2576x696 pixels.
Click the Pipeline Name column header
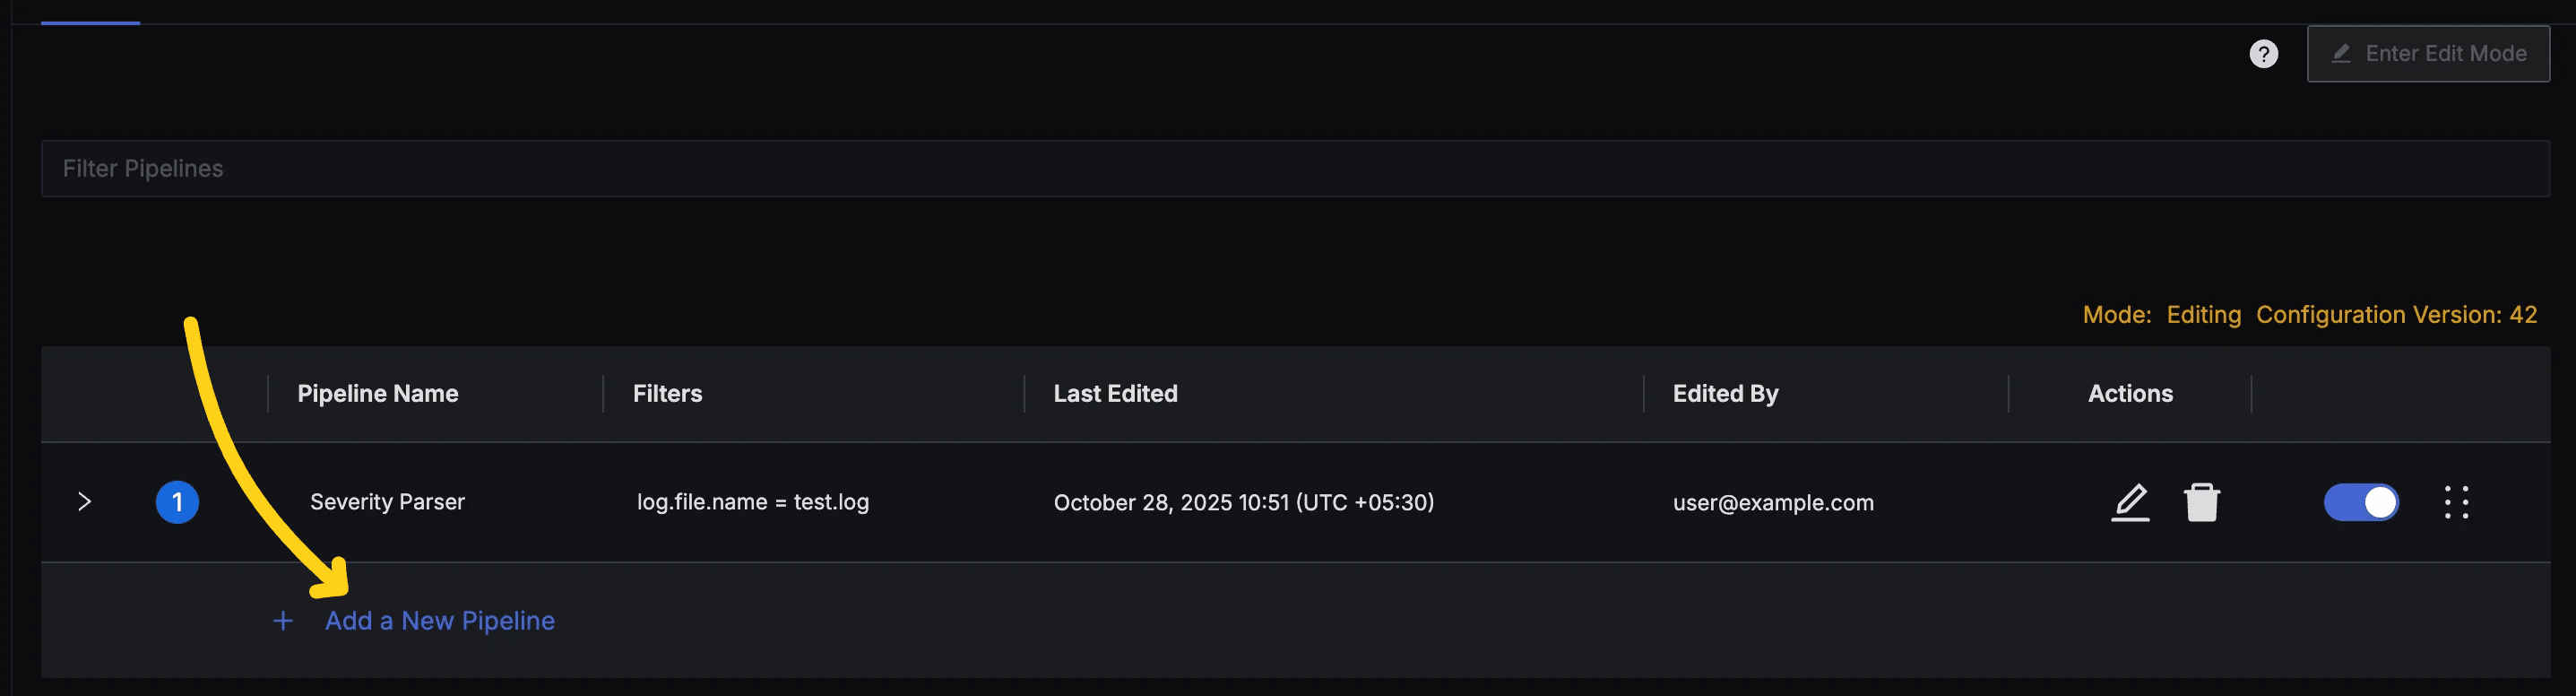tap(377, 393)
